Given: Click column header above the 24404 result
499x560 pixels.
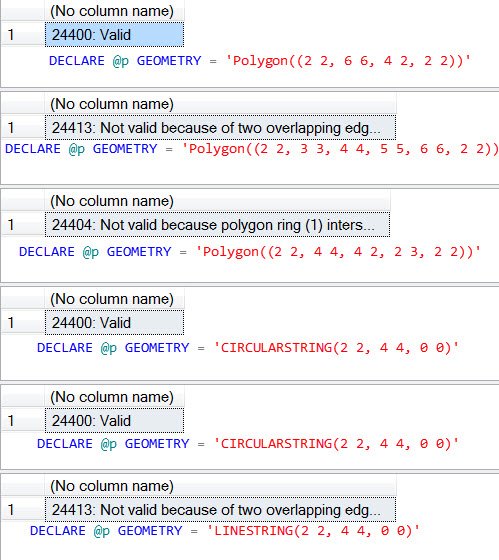Looking at the screenshot, I should point(218,201).
